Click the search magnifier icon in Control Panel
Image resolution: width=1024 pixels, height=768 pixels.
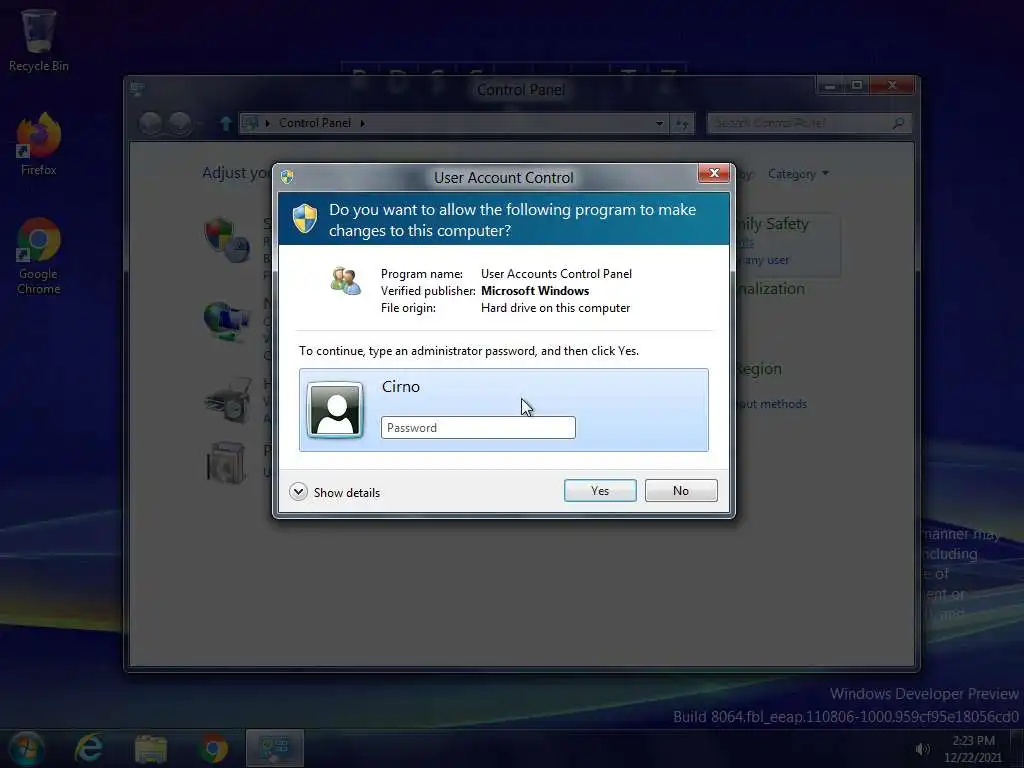click(898, 123)
